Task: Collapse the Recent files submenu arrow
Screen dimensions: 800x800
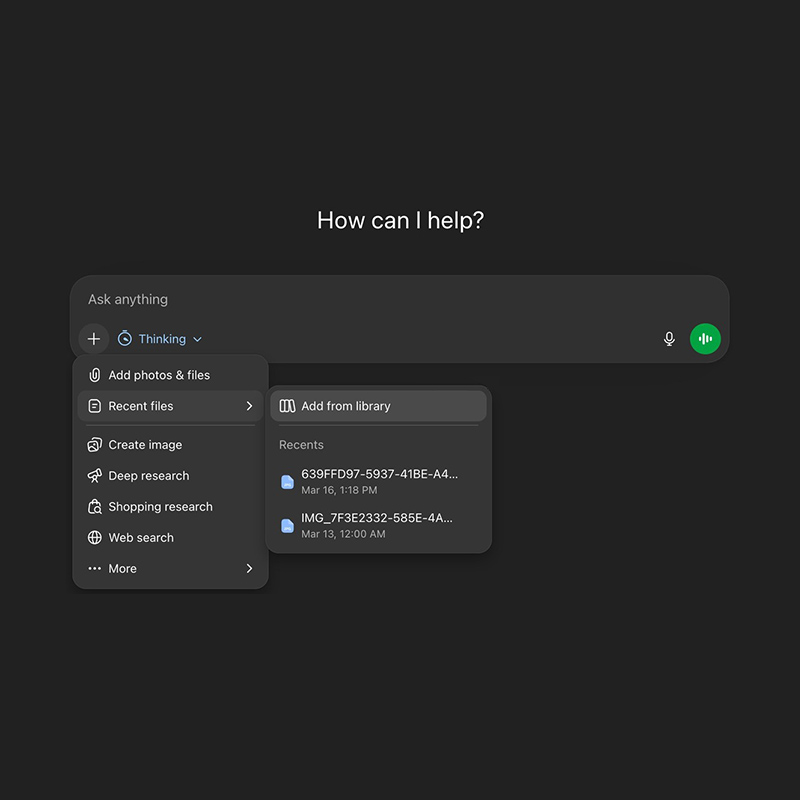Action: coord(249,406)
